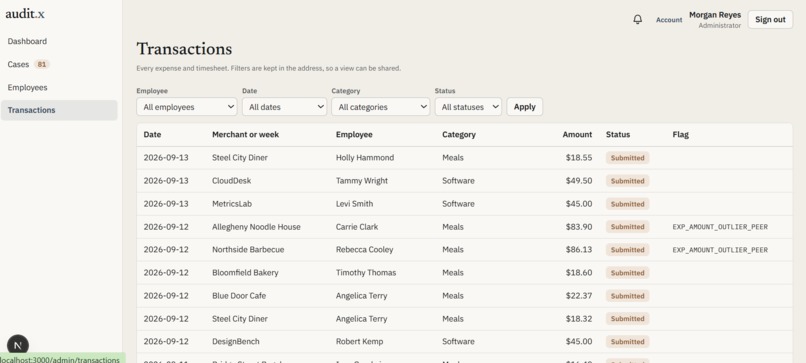Go to Dashboard in sidebar

[x=59, y=41]
